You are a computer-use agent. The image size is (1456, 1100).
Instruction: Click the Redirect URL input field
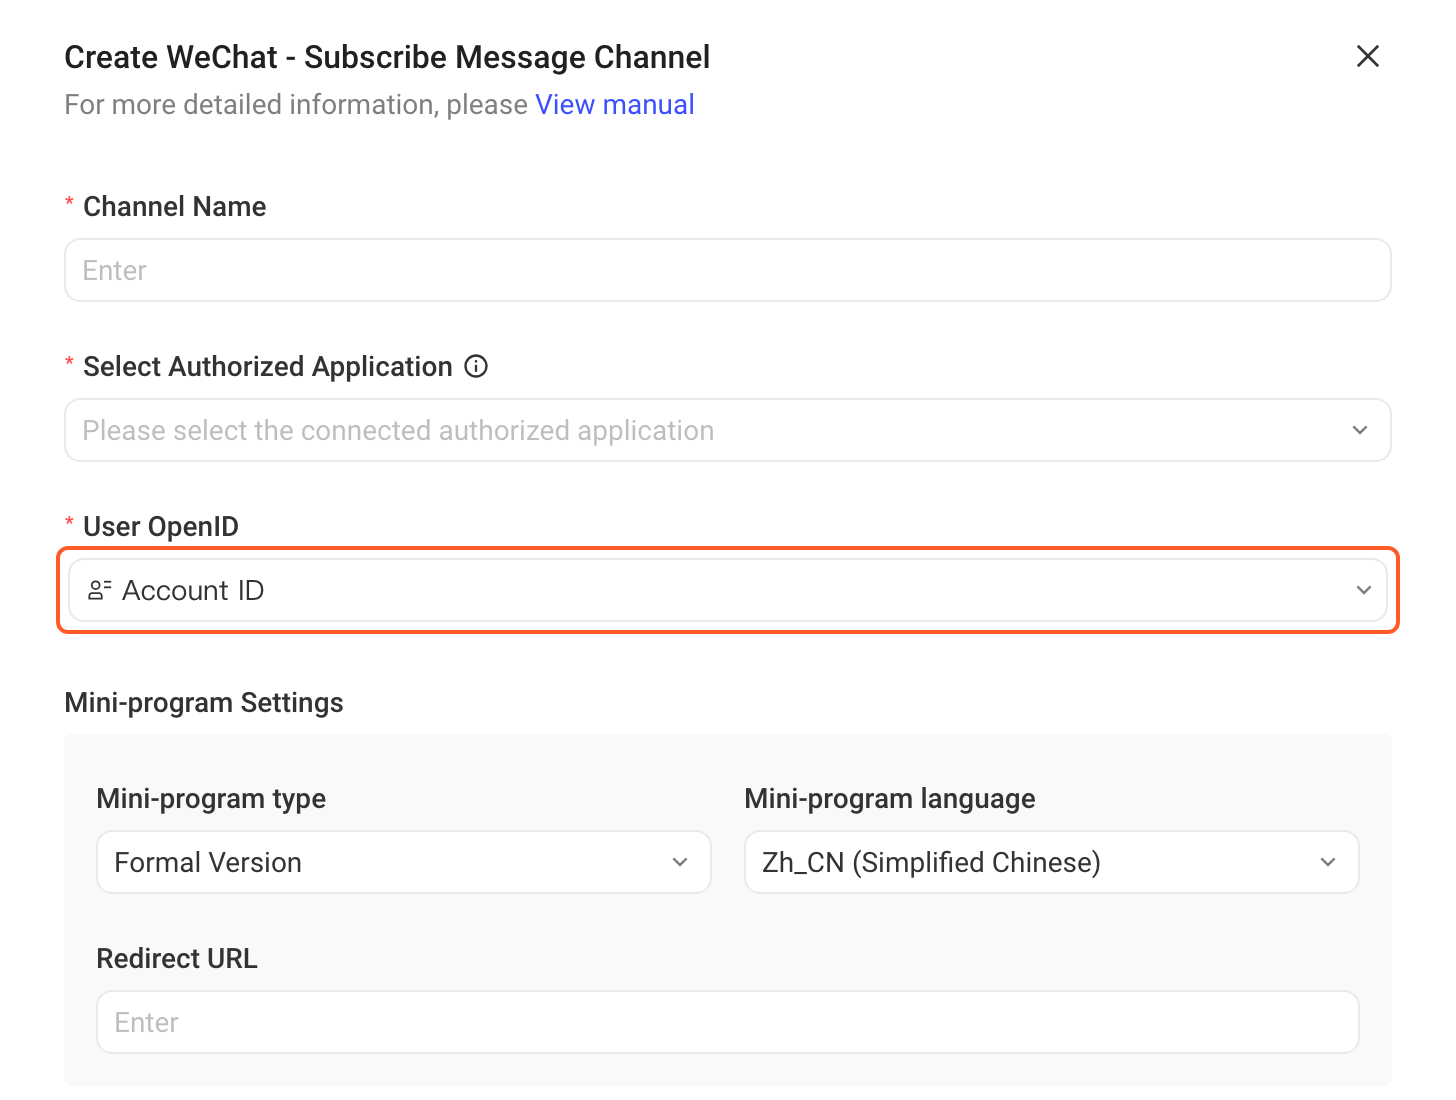(x=728, y=1022)
